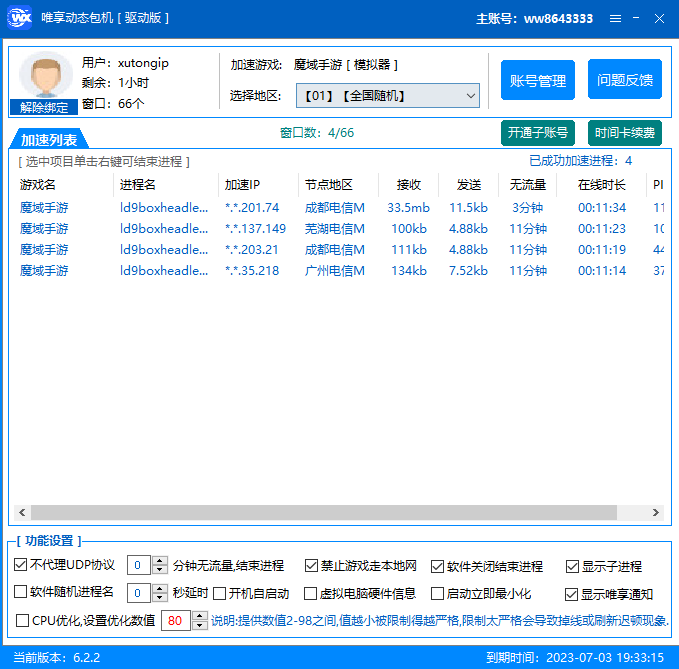Click the 到期时间 expiry date in status bar

[x=575, y=657]
